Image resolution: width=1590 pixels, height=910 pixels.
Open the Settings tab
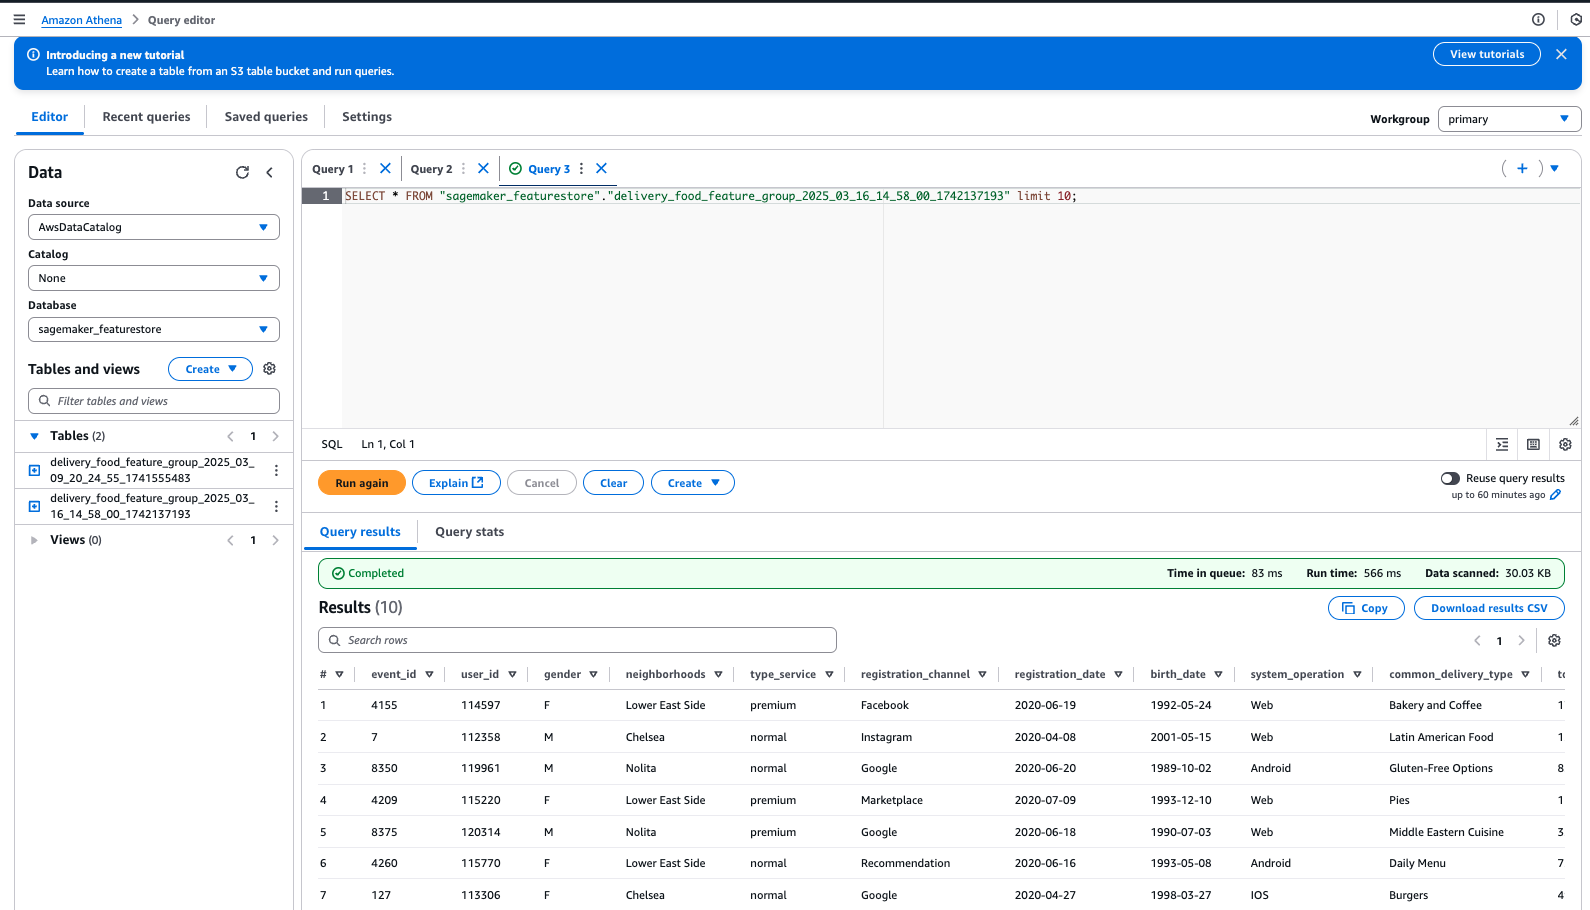pyautogui.click(x=367, y=117)
